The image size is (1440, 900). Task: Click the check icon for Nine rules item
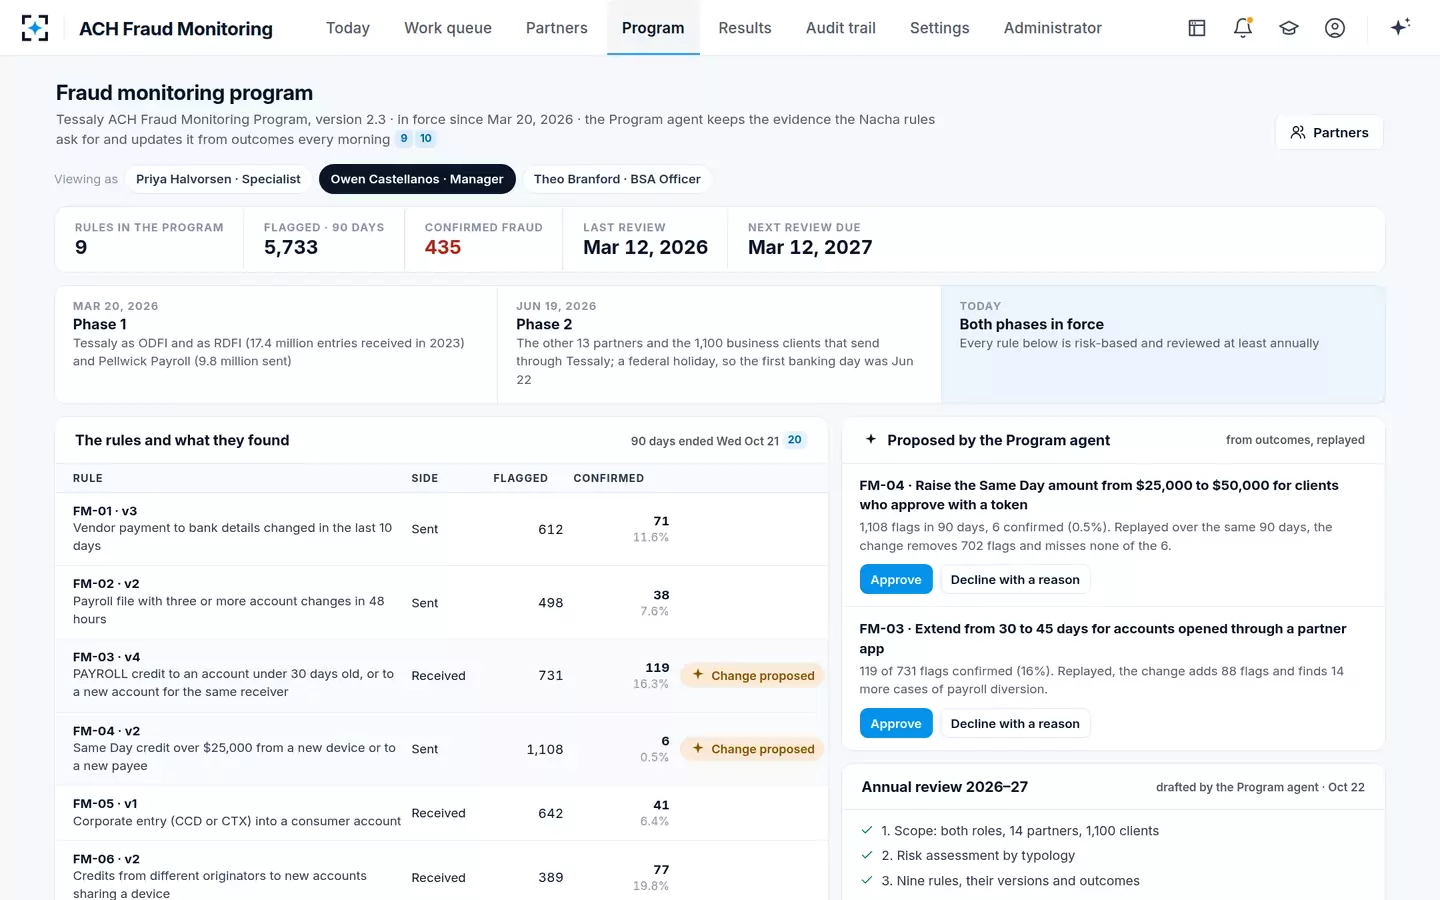click(x=867, y=880)
